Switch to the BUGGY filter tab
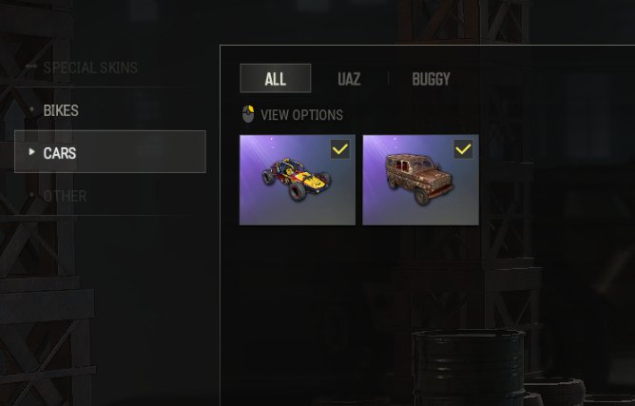Screen dimensions: 635x406 431,79
